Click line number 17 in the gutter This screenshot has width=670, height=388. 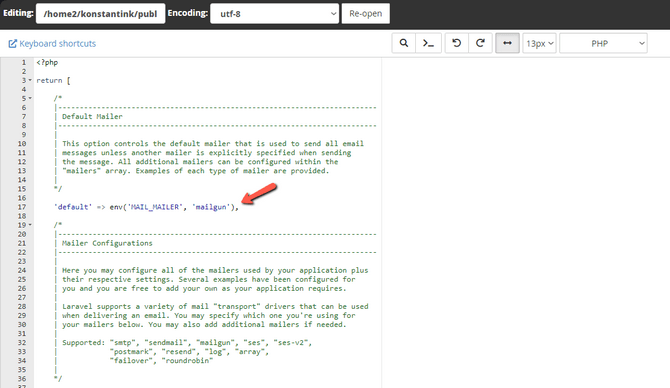click(22, 207)
